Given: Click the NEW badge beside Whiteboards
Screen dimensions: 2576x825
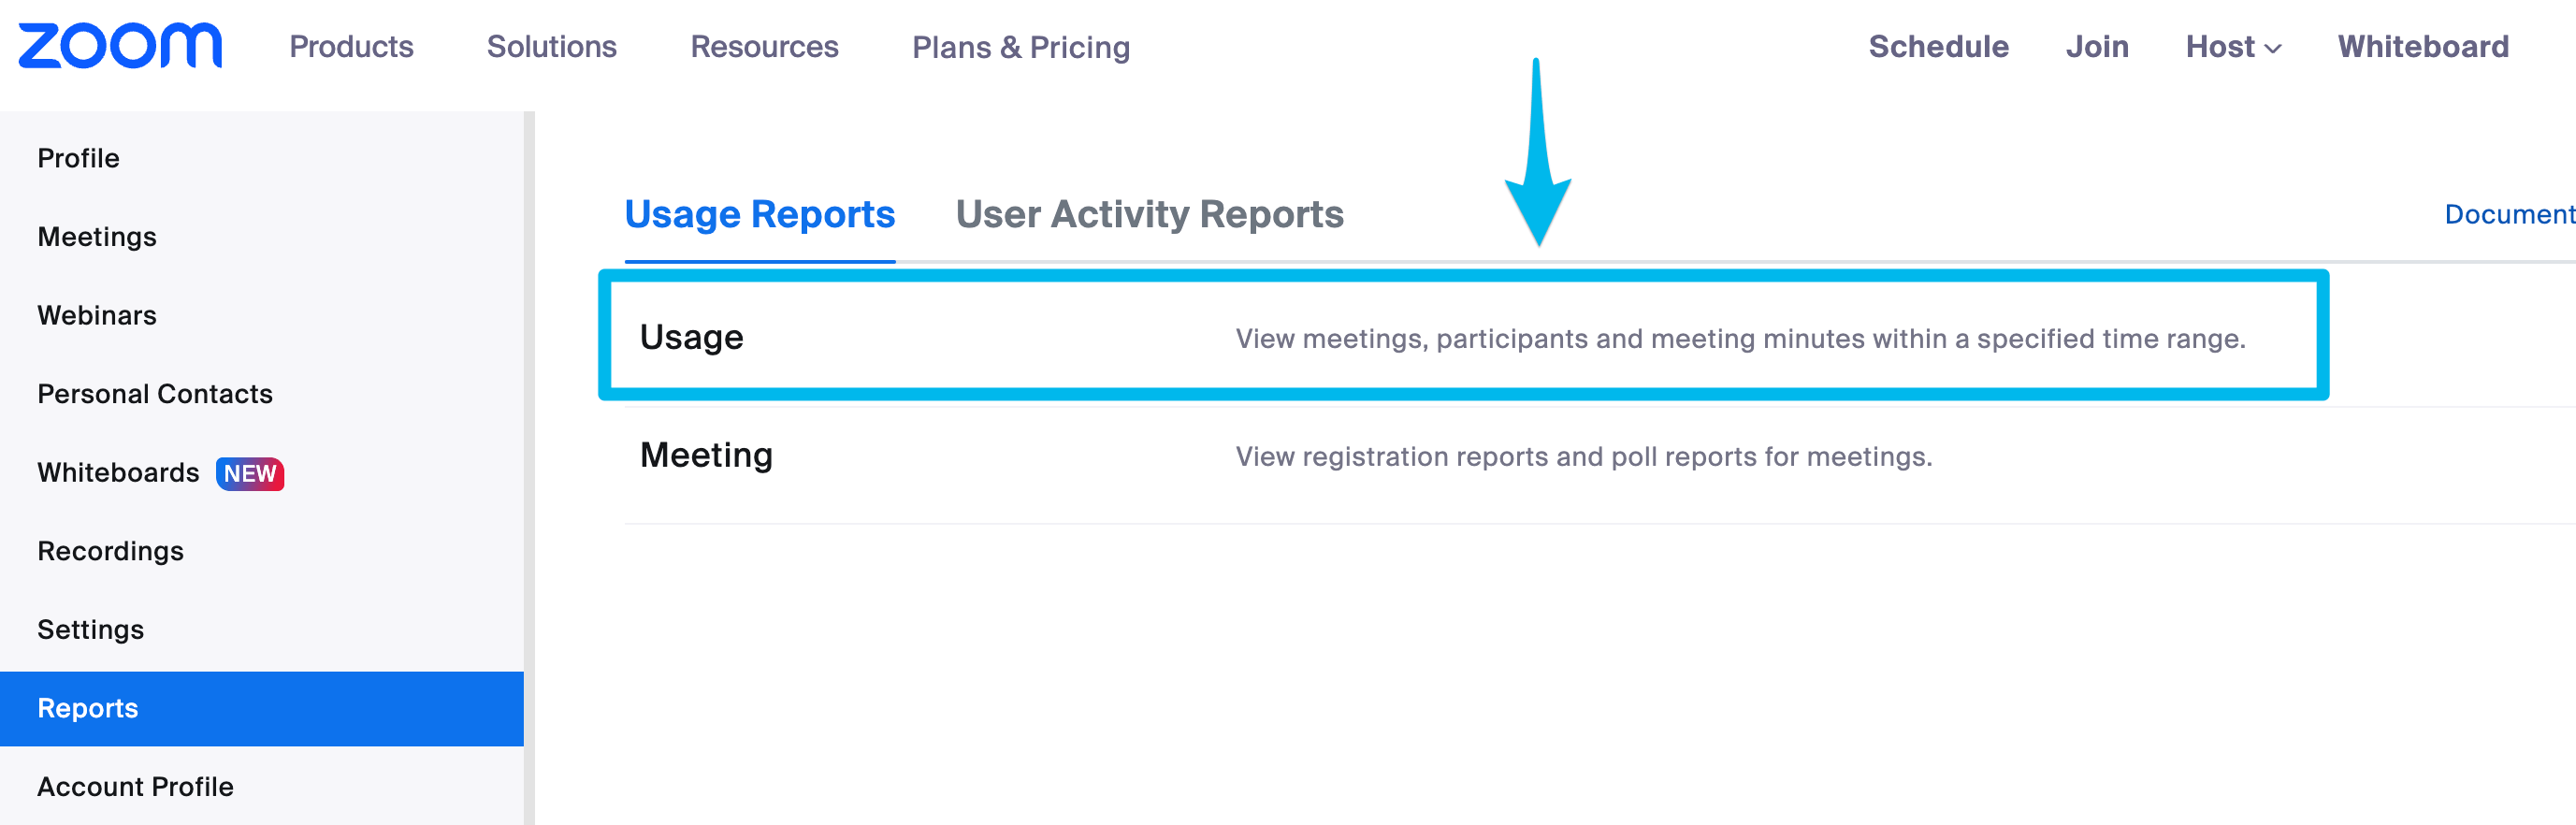Looking at the screenshot, I should pos(250,474).
